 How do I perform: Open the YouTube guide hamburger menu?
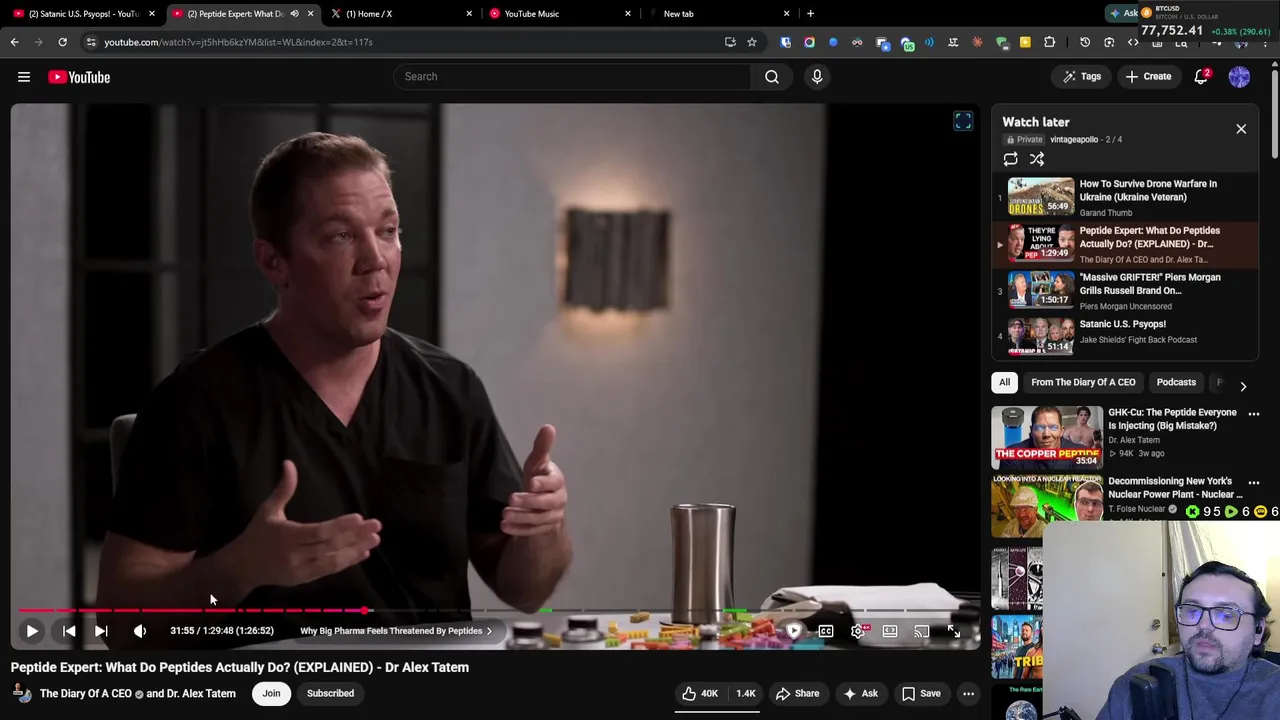point(24,77)
